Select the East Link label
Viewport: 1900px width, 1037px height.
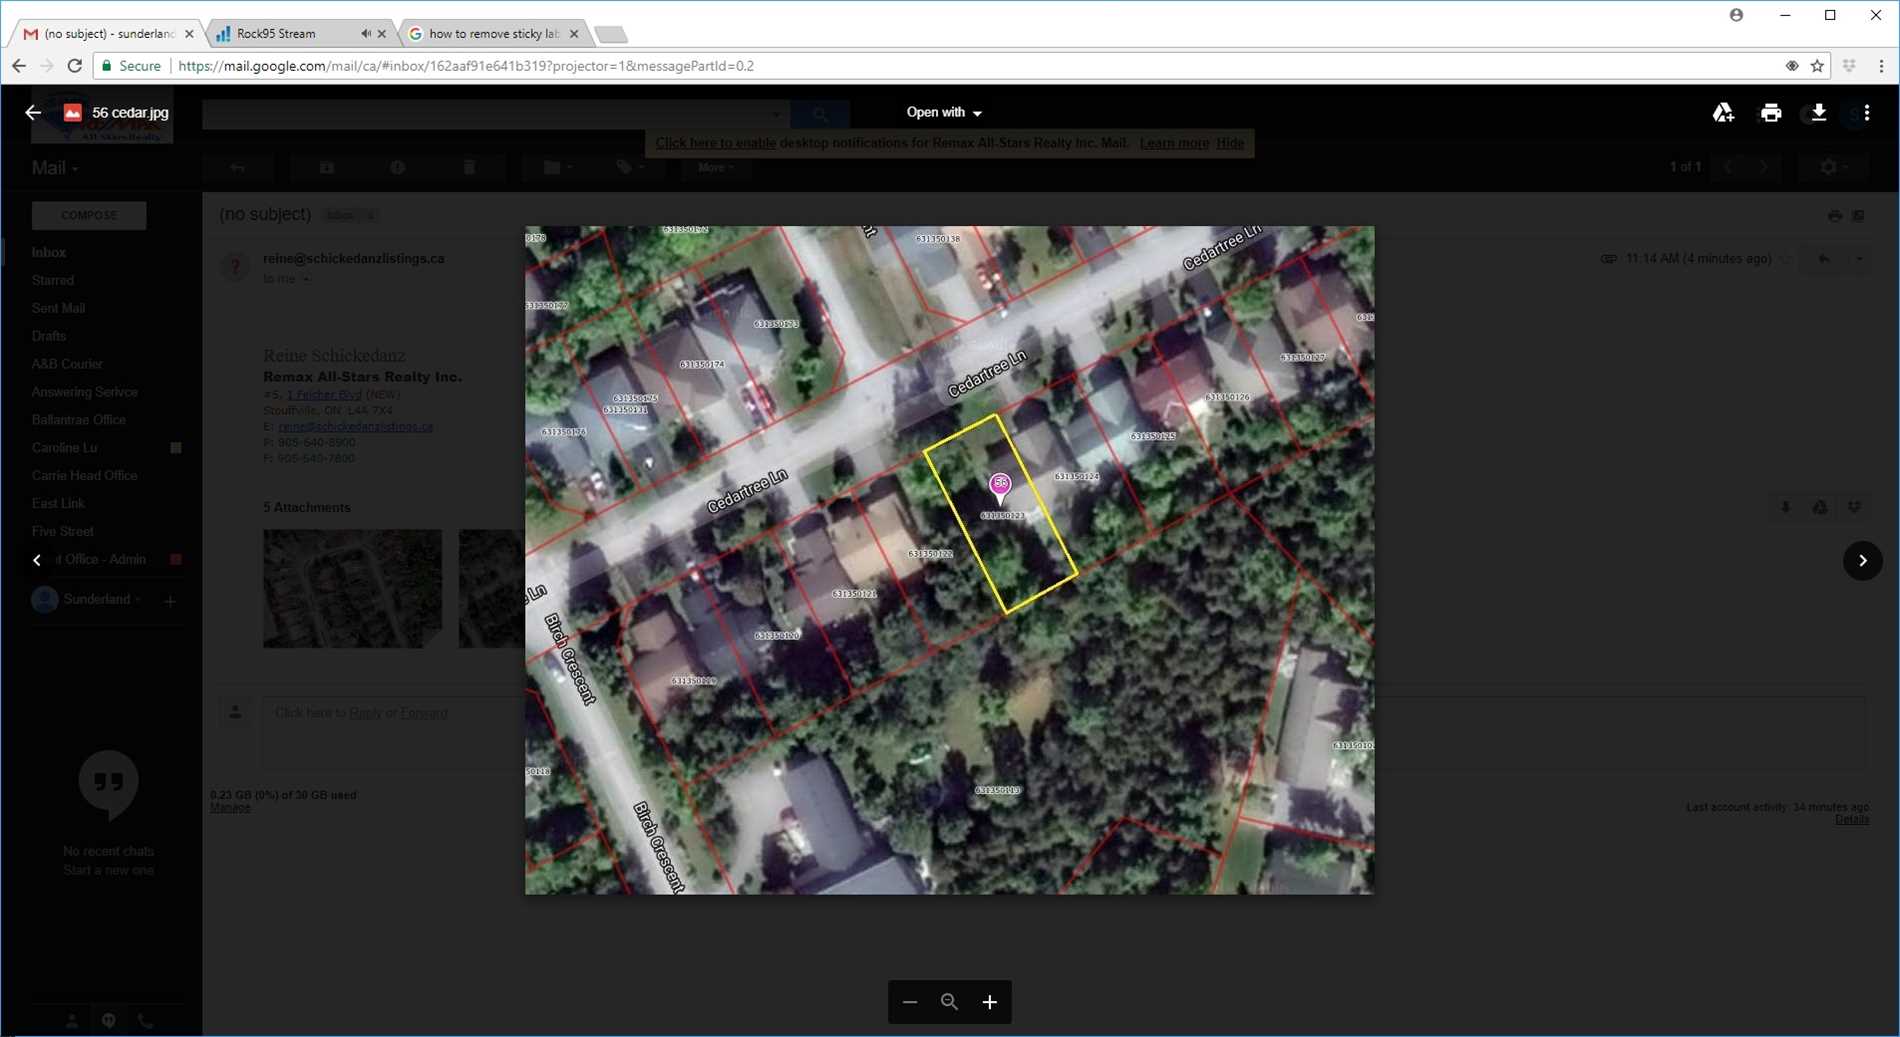(58, 504)
